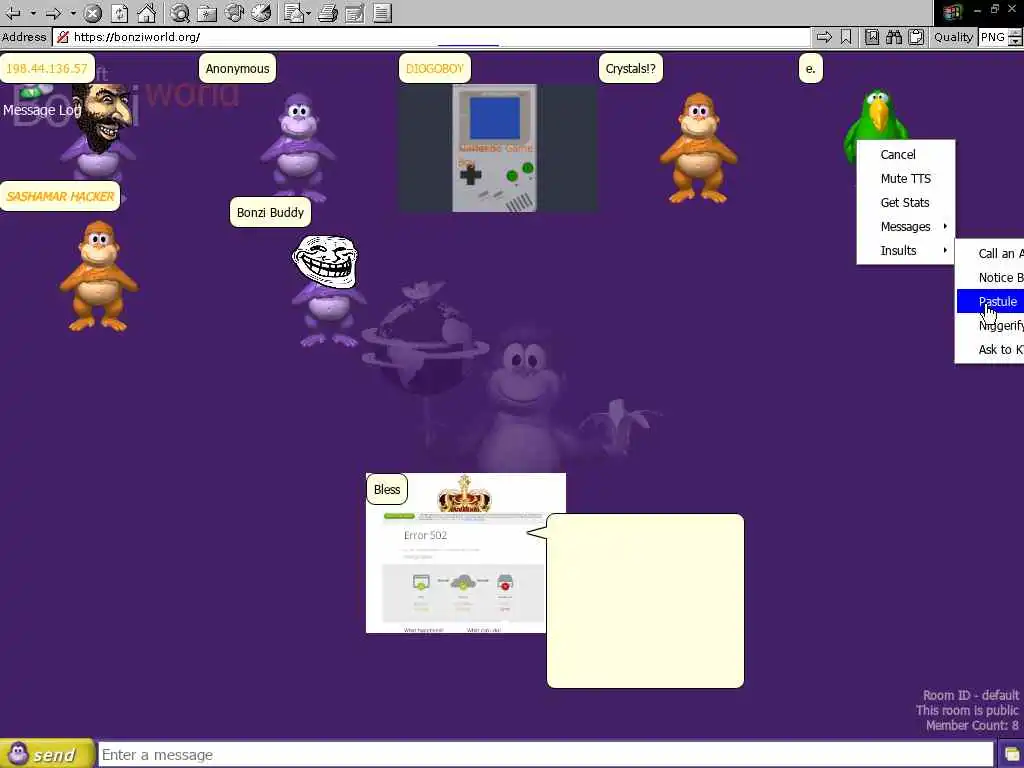Click the Room ID - default text
Screen dimensions: 1024x768
pos(970,696)
